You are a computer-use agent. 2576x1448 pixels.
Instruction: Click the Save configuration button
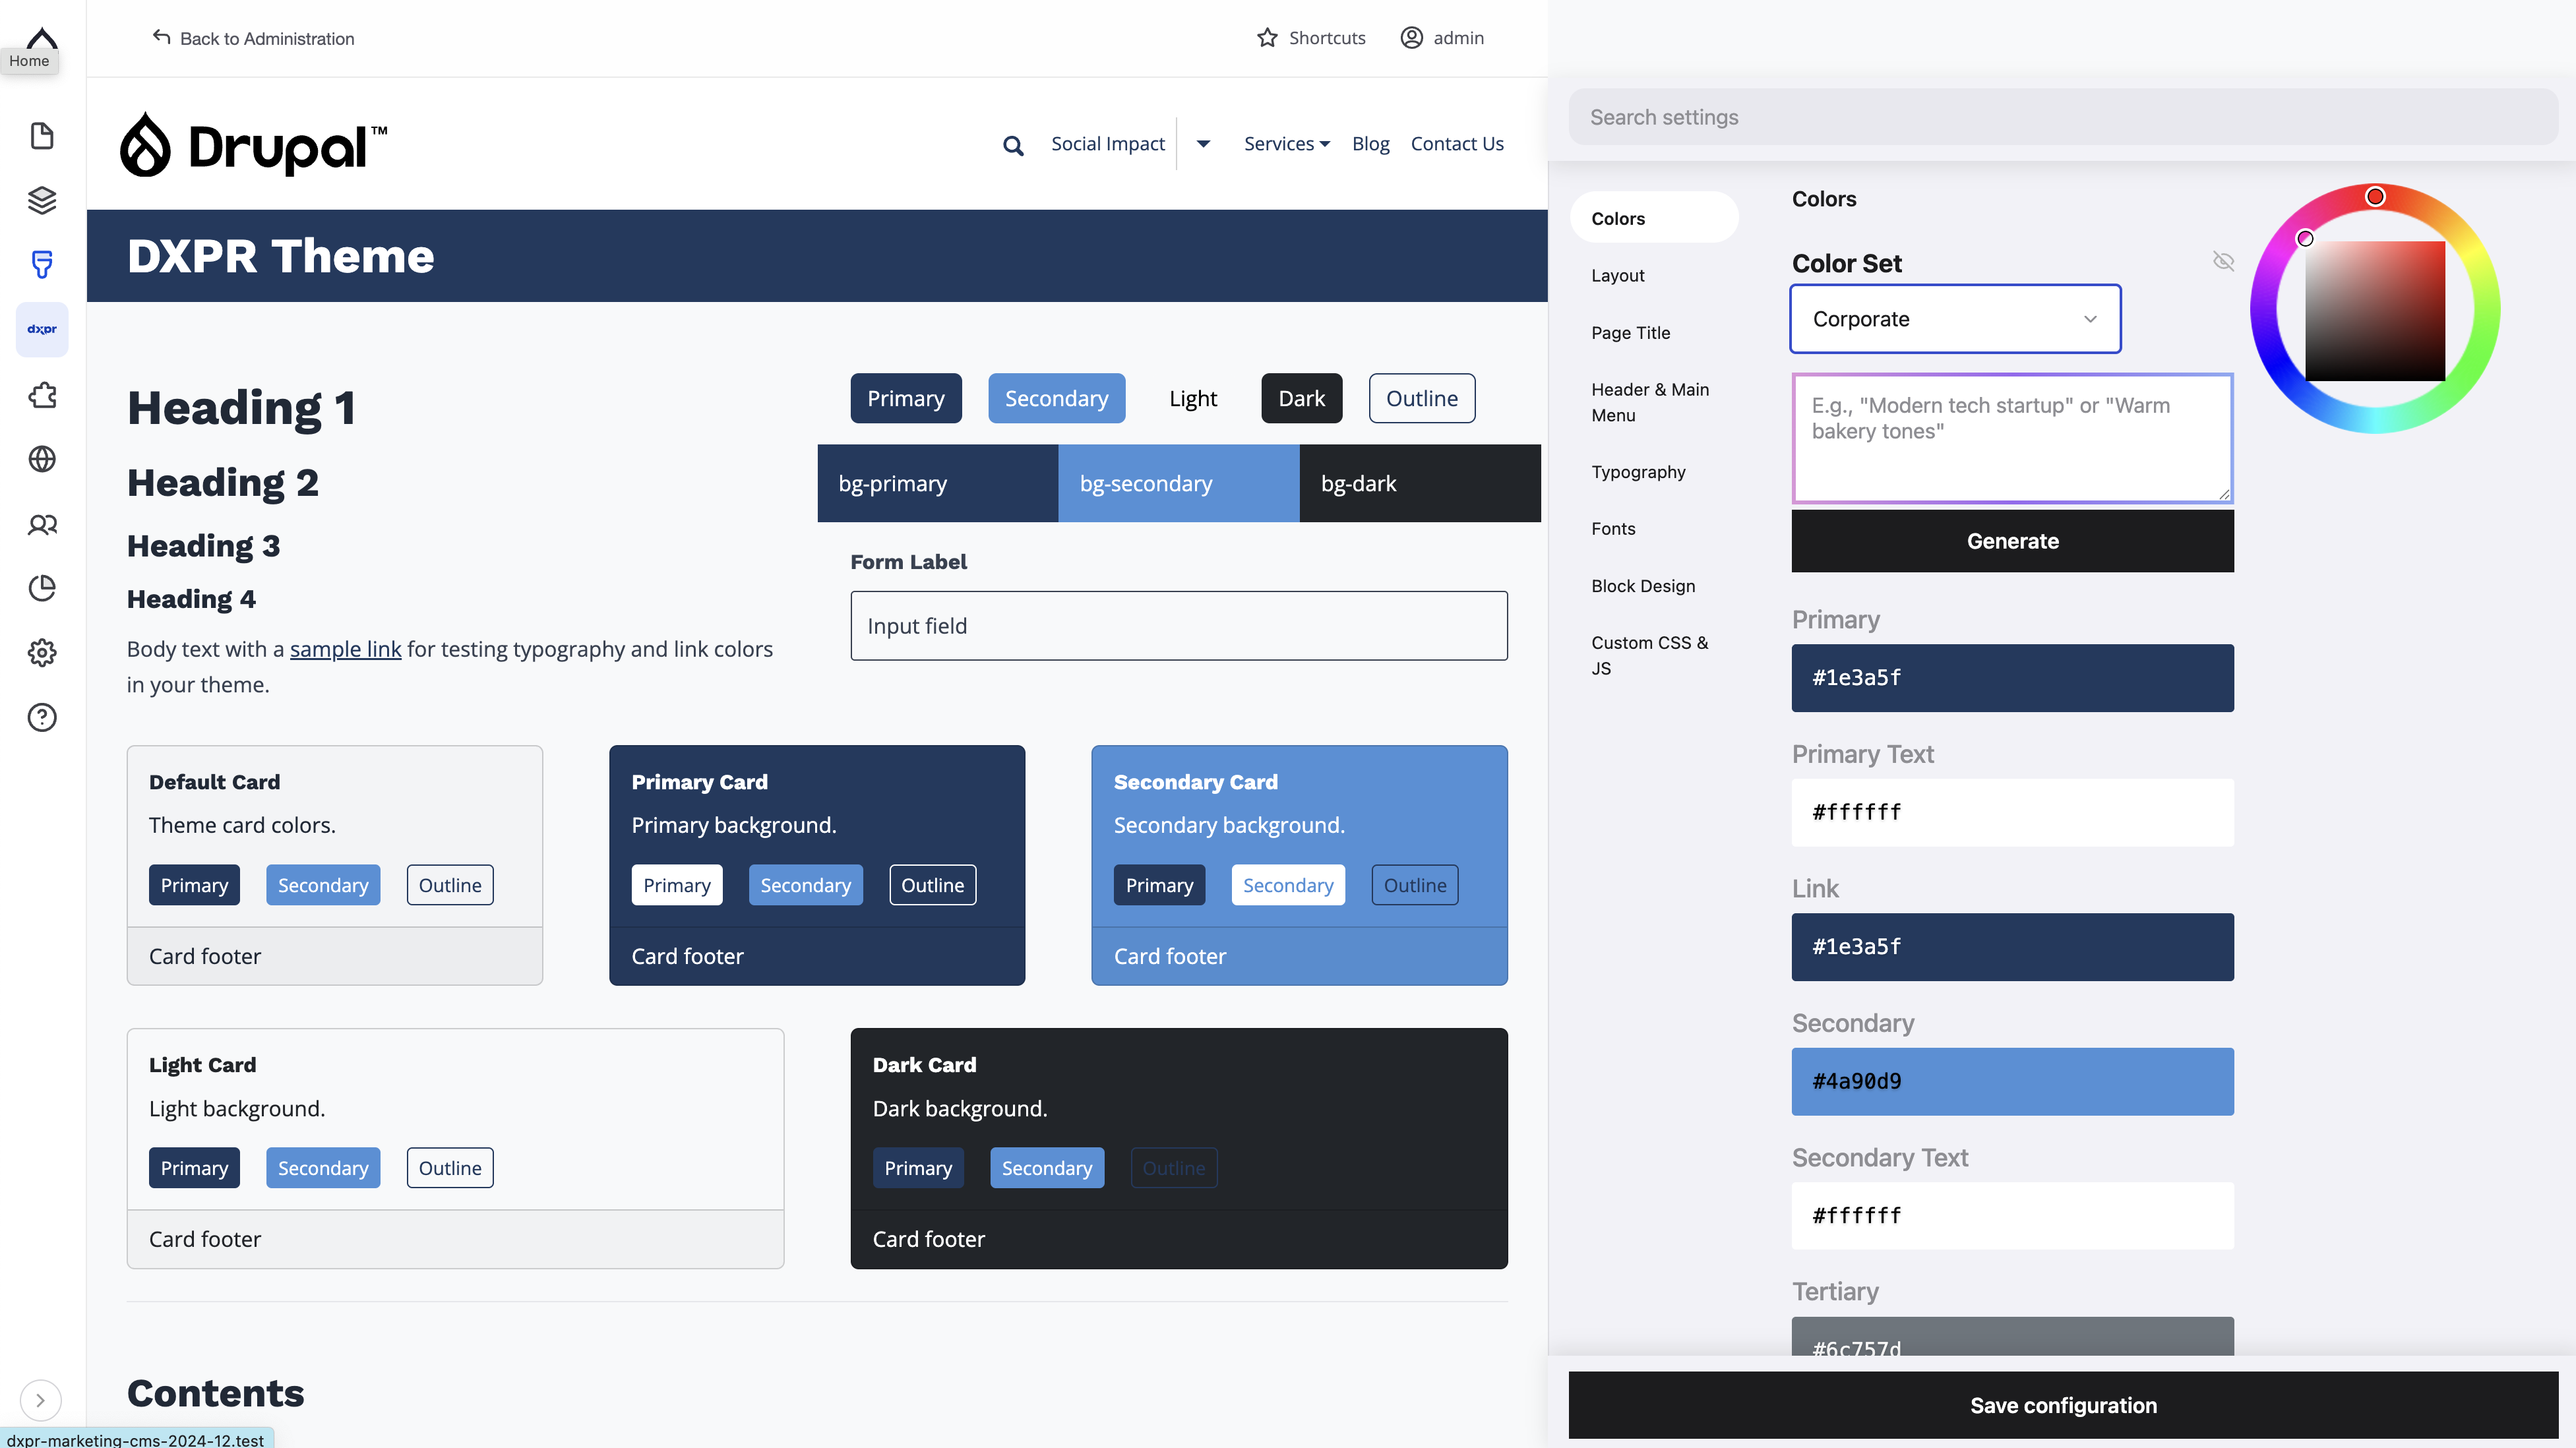click(x=2062, y=1405)
